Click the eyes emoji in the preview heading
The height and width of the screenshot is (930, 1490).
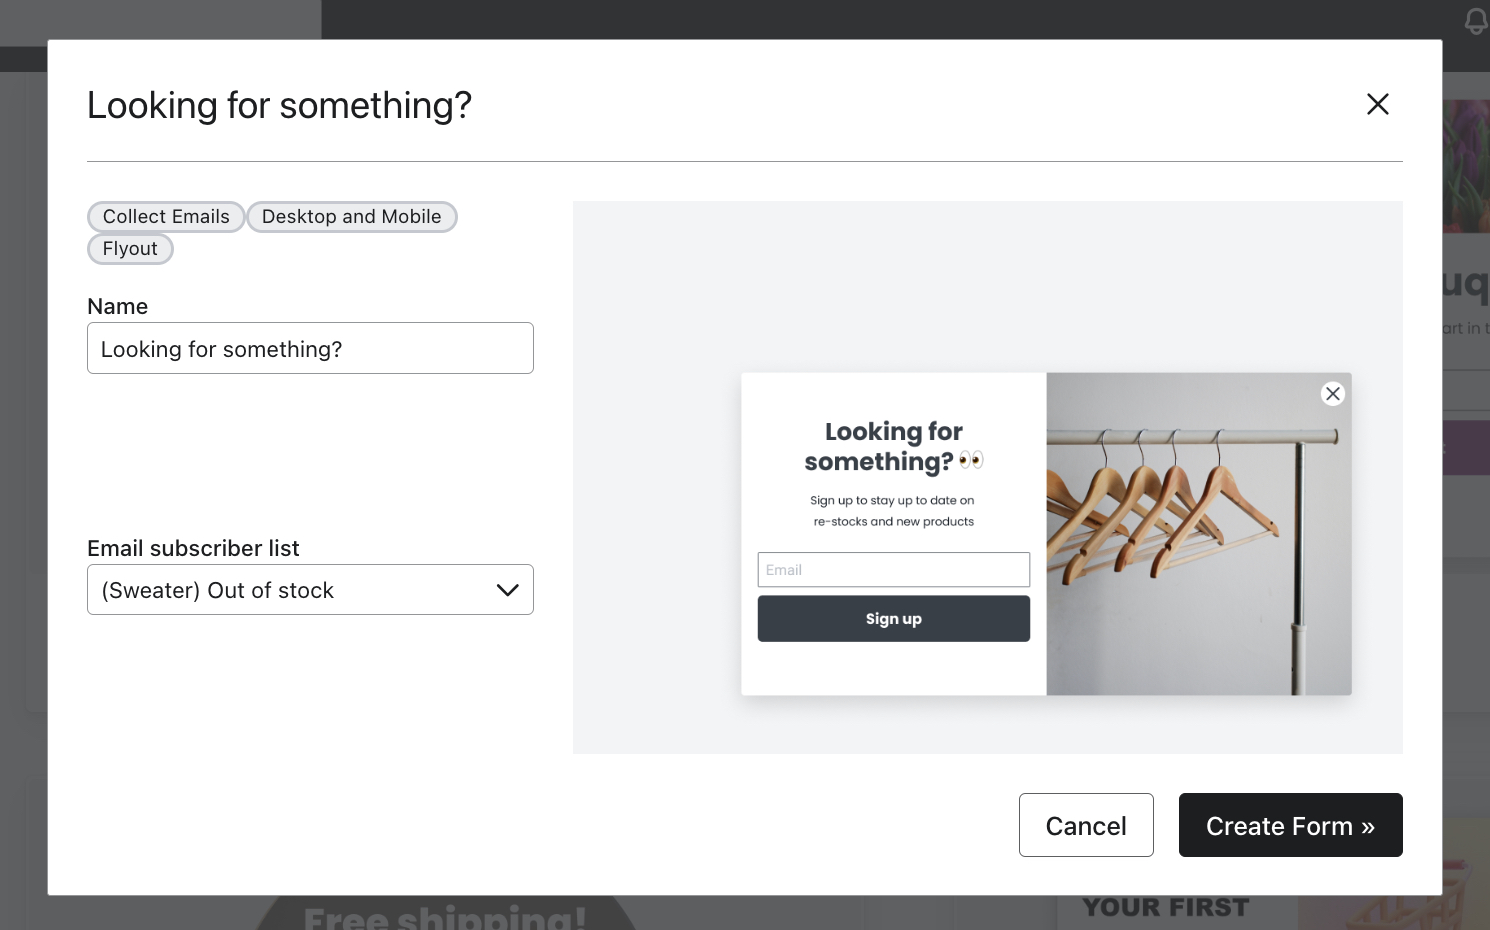pos(970,459)
